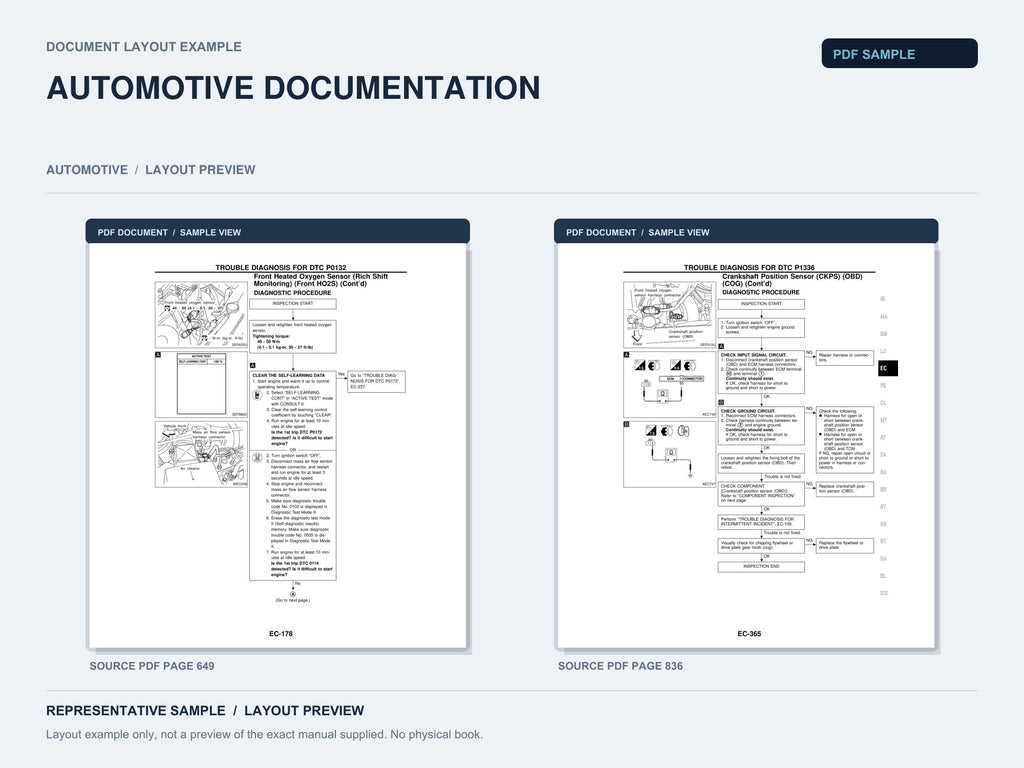Viewport: 1024px width, 768px height.
Task: Click the 'Layout example only' disclaimer text
Action: tap(264, 735)
